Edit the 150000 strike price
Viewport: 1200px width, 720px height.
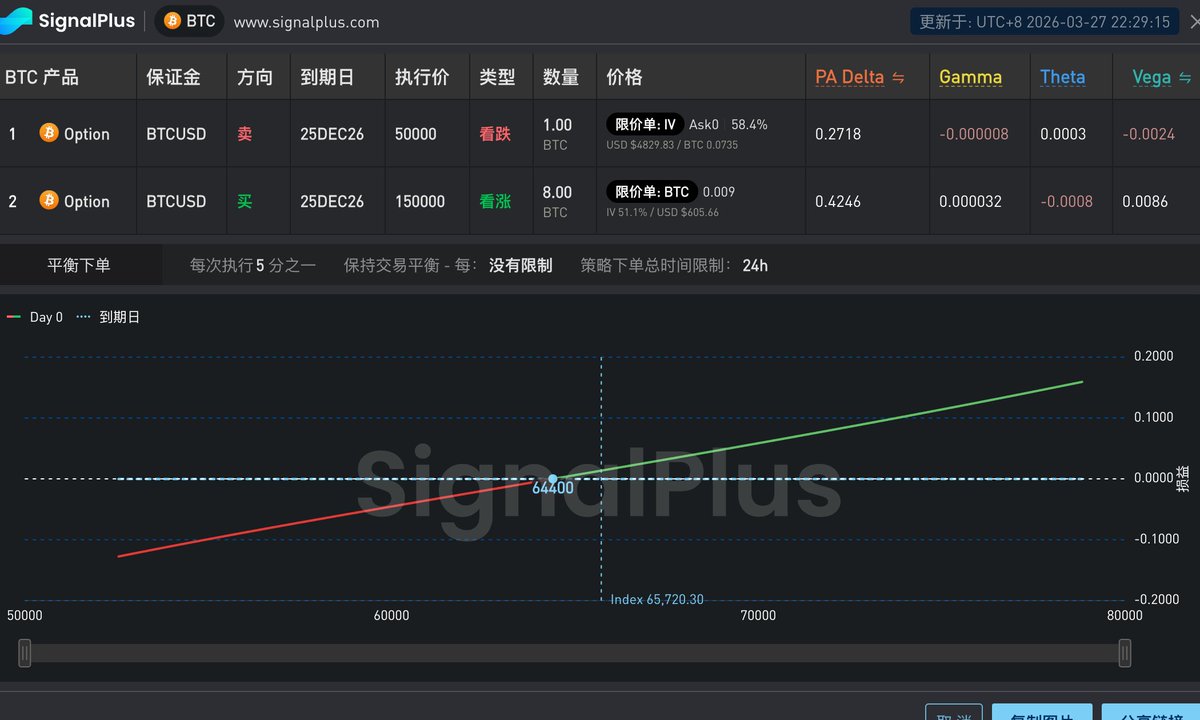(x=420, y=201)
